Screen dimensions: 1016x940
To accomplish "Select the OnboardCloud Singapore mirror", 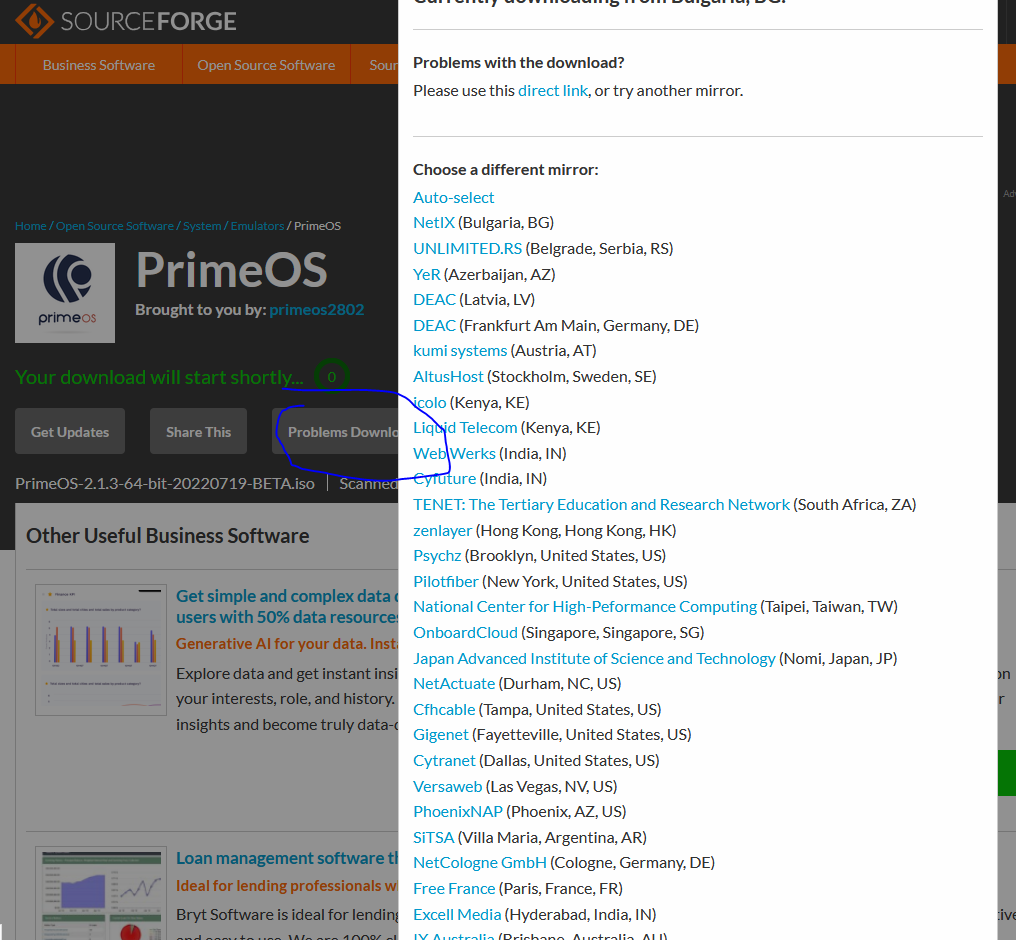I will click(465, 634).
